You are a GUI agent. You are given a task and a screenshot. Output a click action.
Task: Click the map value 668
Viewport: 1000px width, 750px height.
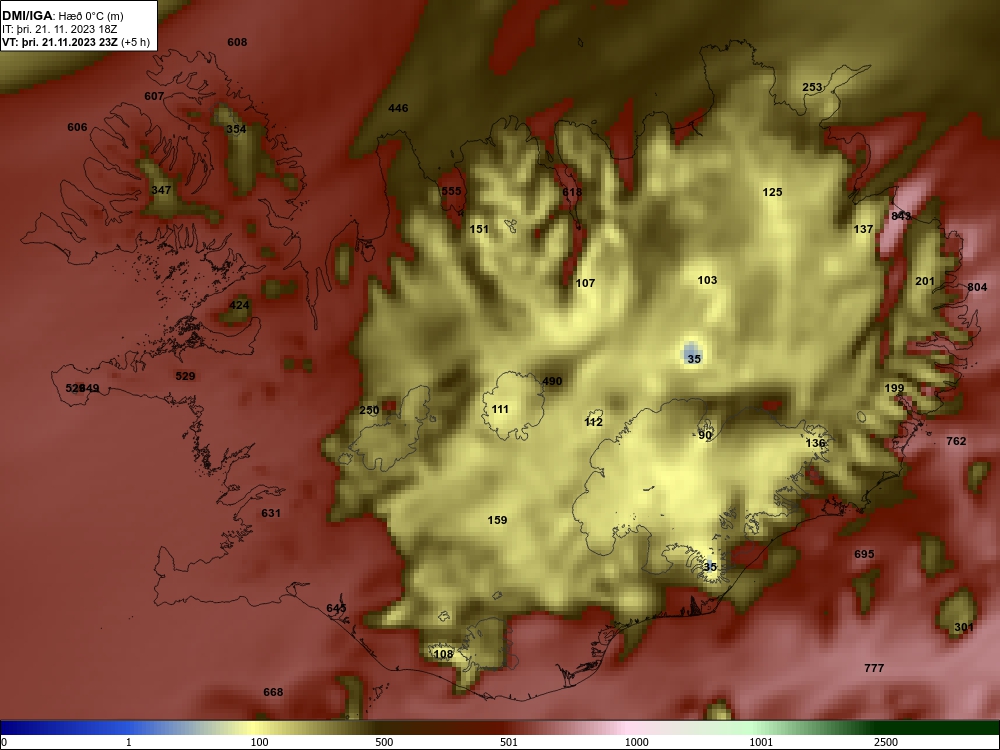coord(273,693)
